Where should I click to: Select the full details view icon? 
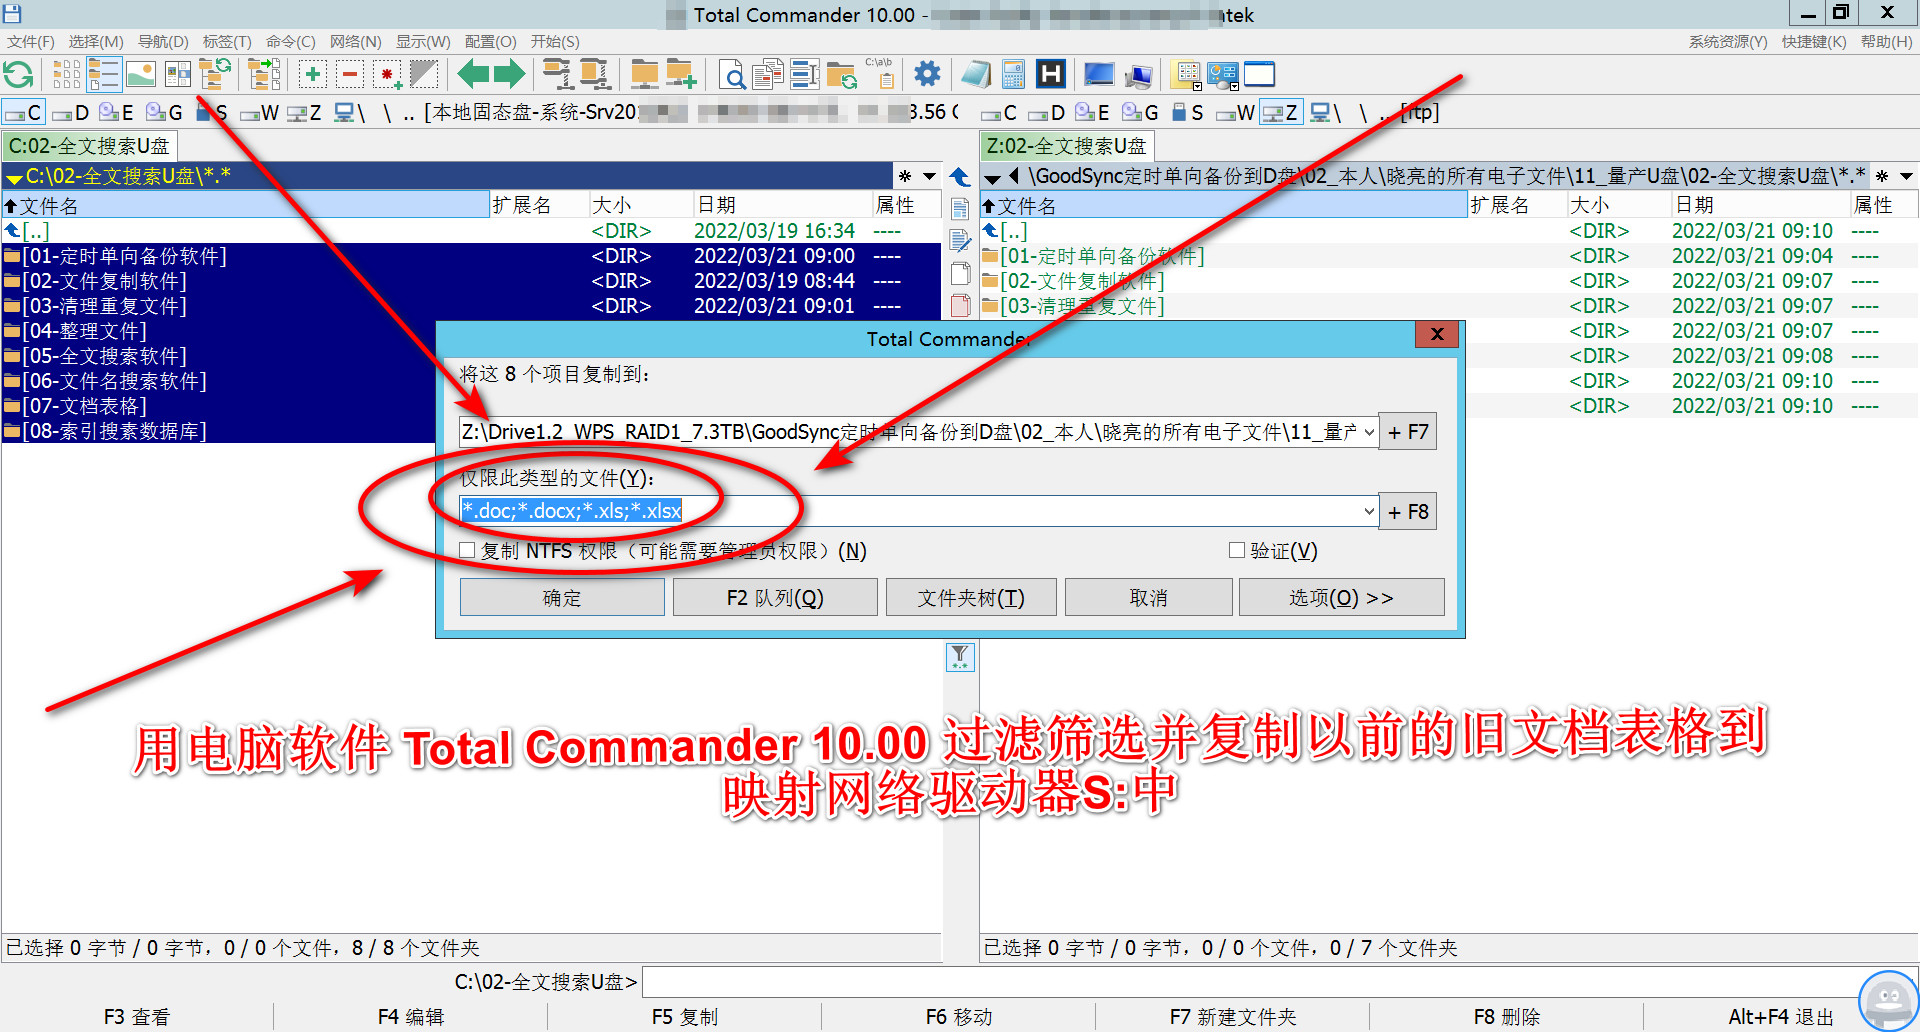[104, 74]
